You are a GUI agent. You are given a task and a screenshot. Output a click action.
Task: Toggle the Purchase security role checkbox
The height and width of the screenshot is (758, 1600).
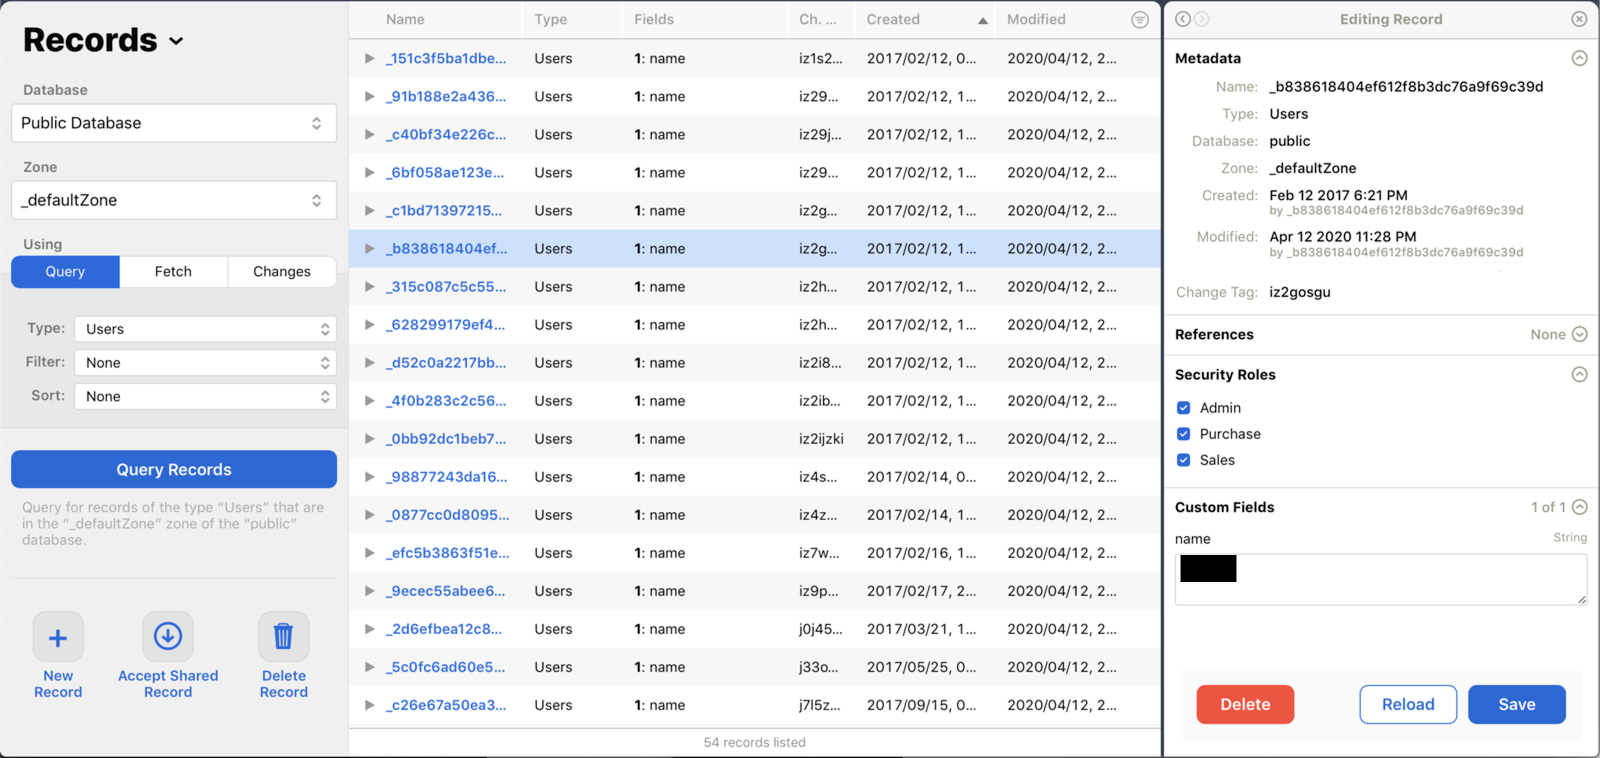pyautogui.click(x=1184, y=434)
